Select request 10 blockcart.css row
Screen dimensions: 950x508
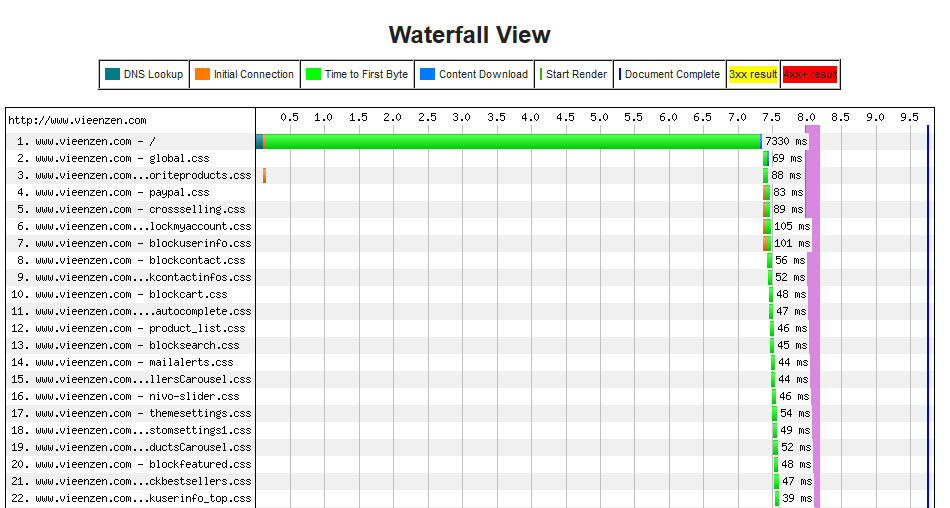470,294
